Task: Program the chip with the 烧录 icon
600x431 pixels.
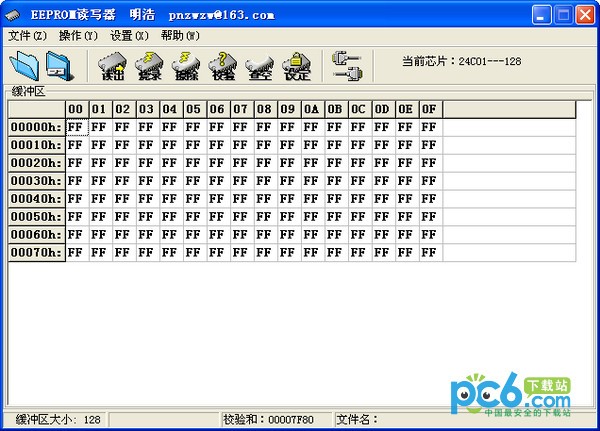Action: (149, 66)
